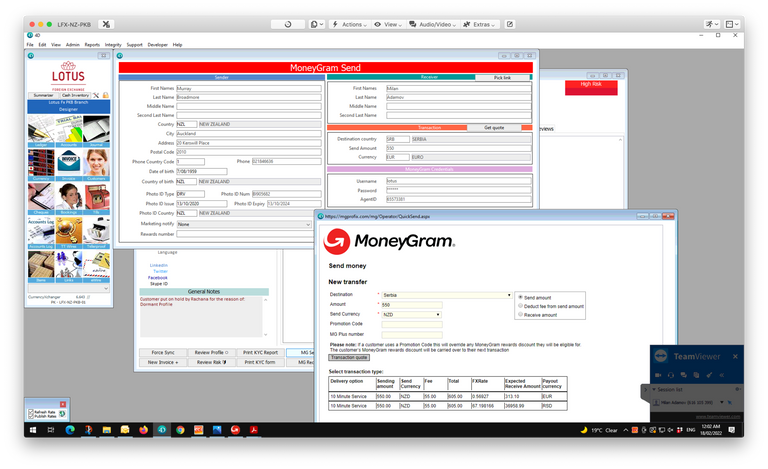Open dropdown below module tiles in Lotus panel
Viewport: 768px width, 469px height.
pos(68,288)
